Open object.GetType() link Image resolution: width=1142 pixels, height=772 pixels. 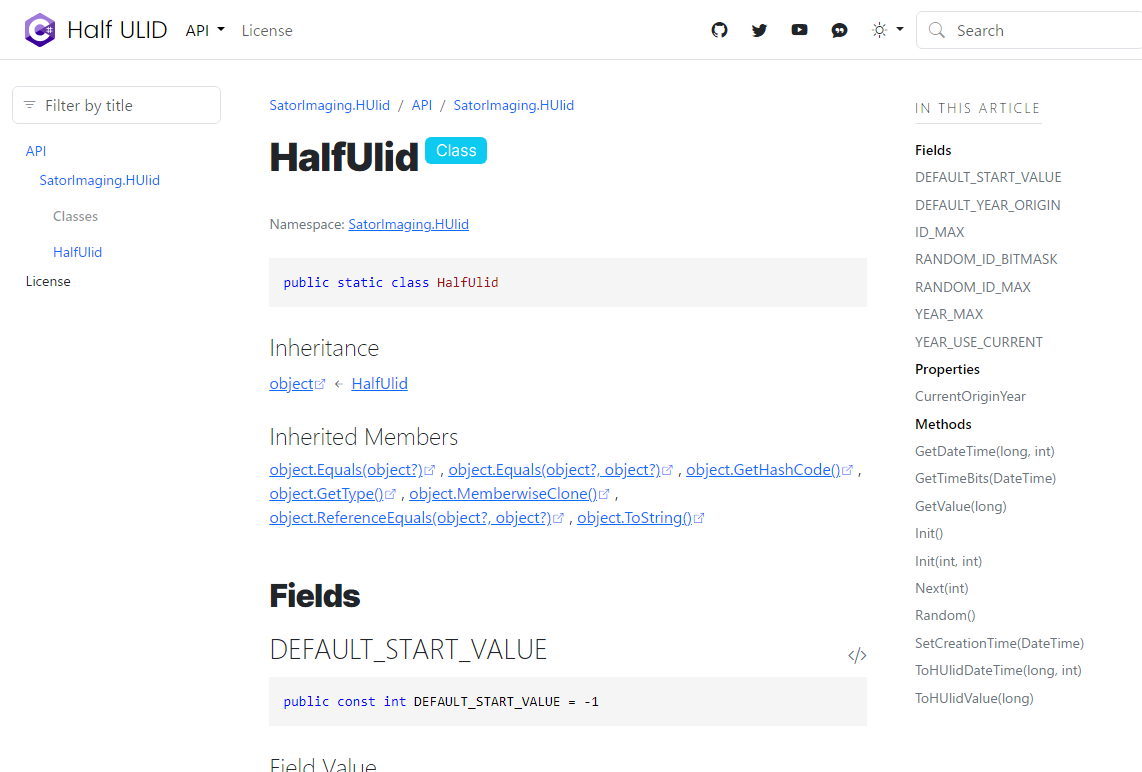[x=333, y=494]
